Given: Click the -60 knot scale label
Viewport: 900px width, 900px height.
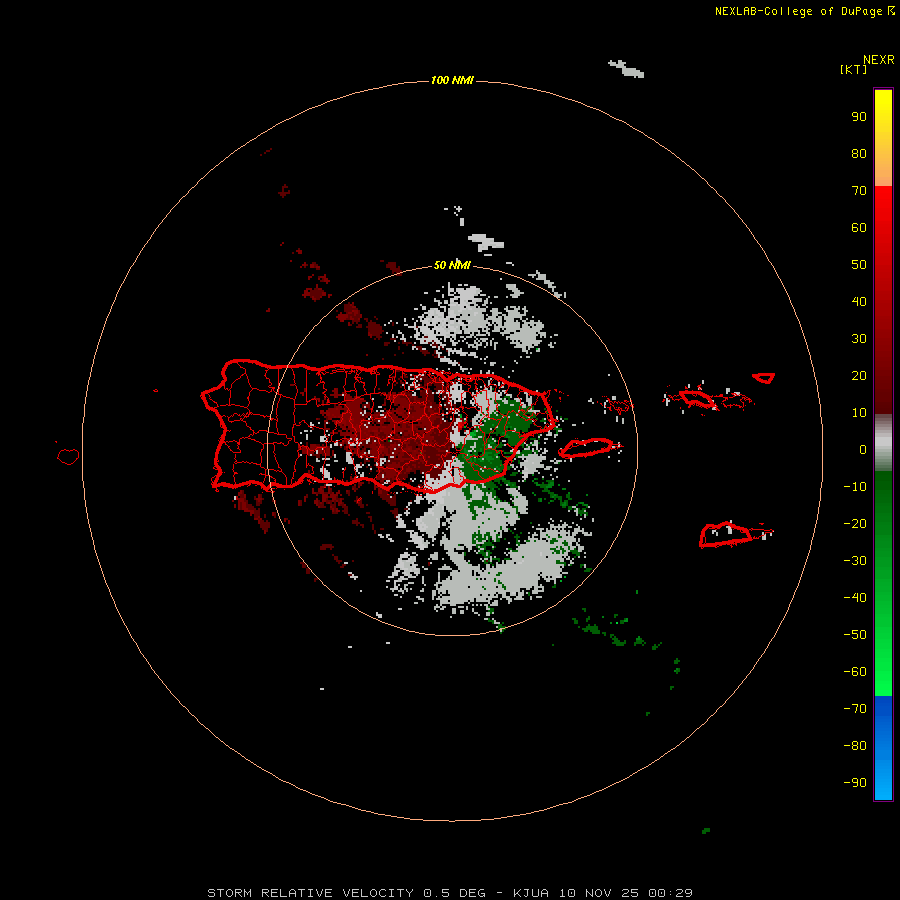Looking at the screenshot, I should (x=855, y=672).
